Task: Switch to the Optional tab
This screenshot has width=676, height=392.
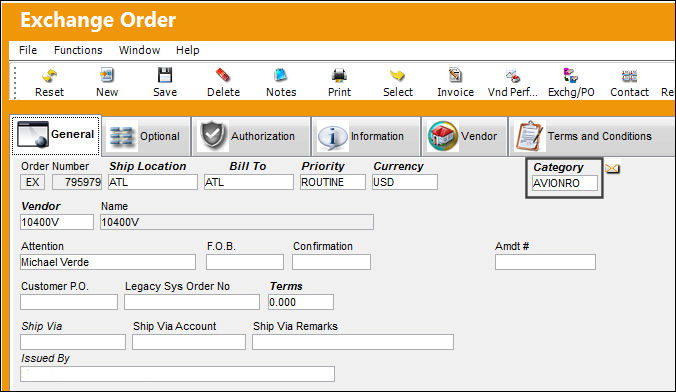Action: [147, 136]
